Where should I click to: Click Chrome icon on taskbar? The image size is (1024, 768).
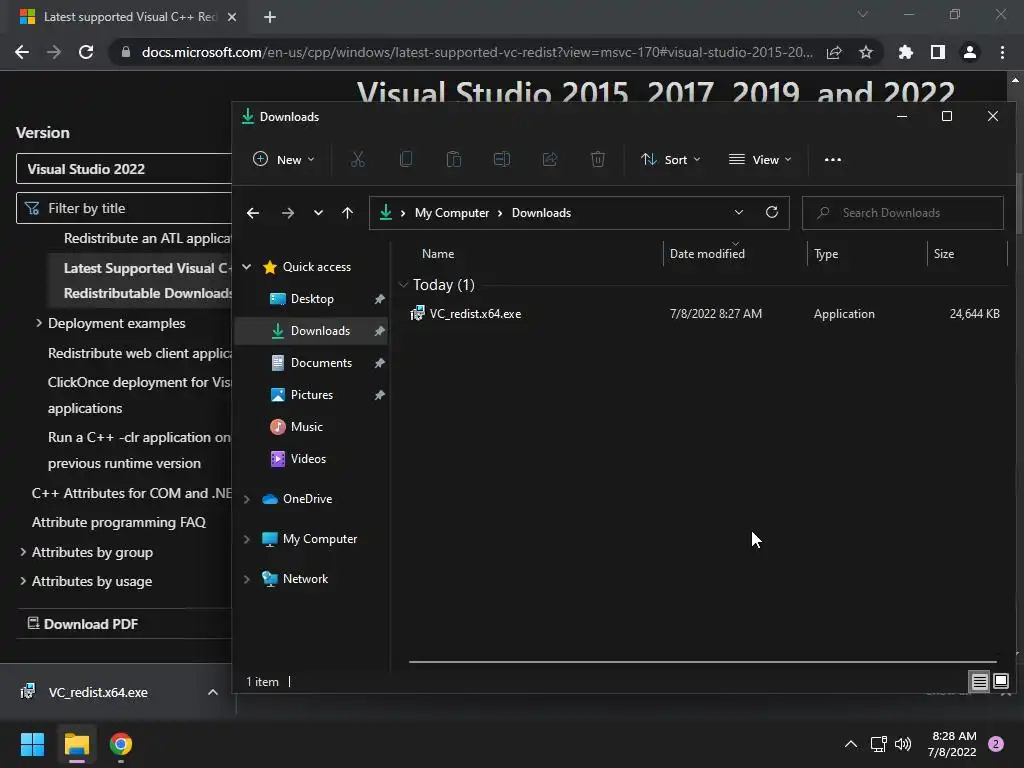(121, 744)
